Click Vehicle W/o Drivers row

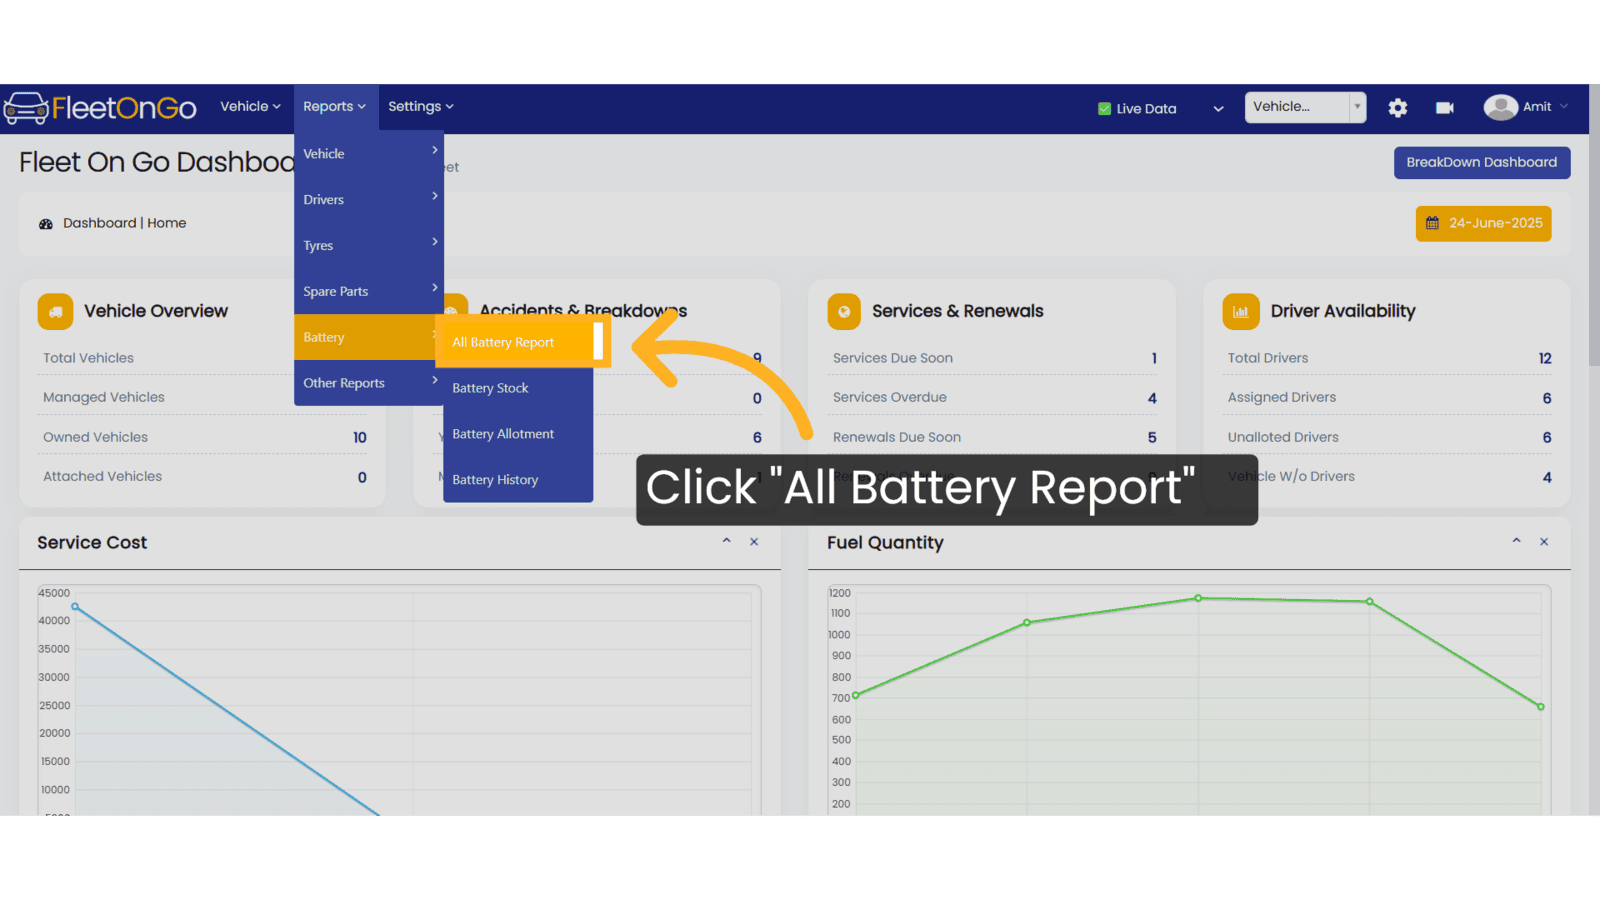coord(1390,476)
